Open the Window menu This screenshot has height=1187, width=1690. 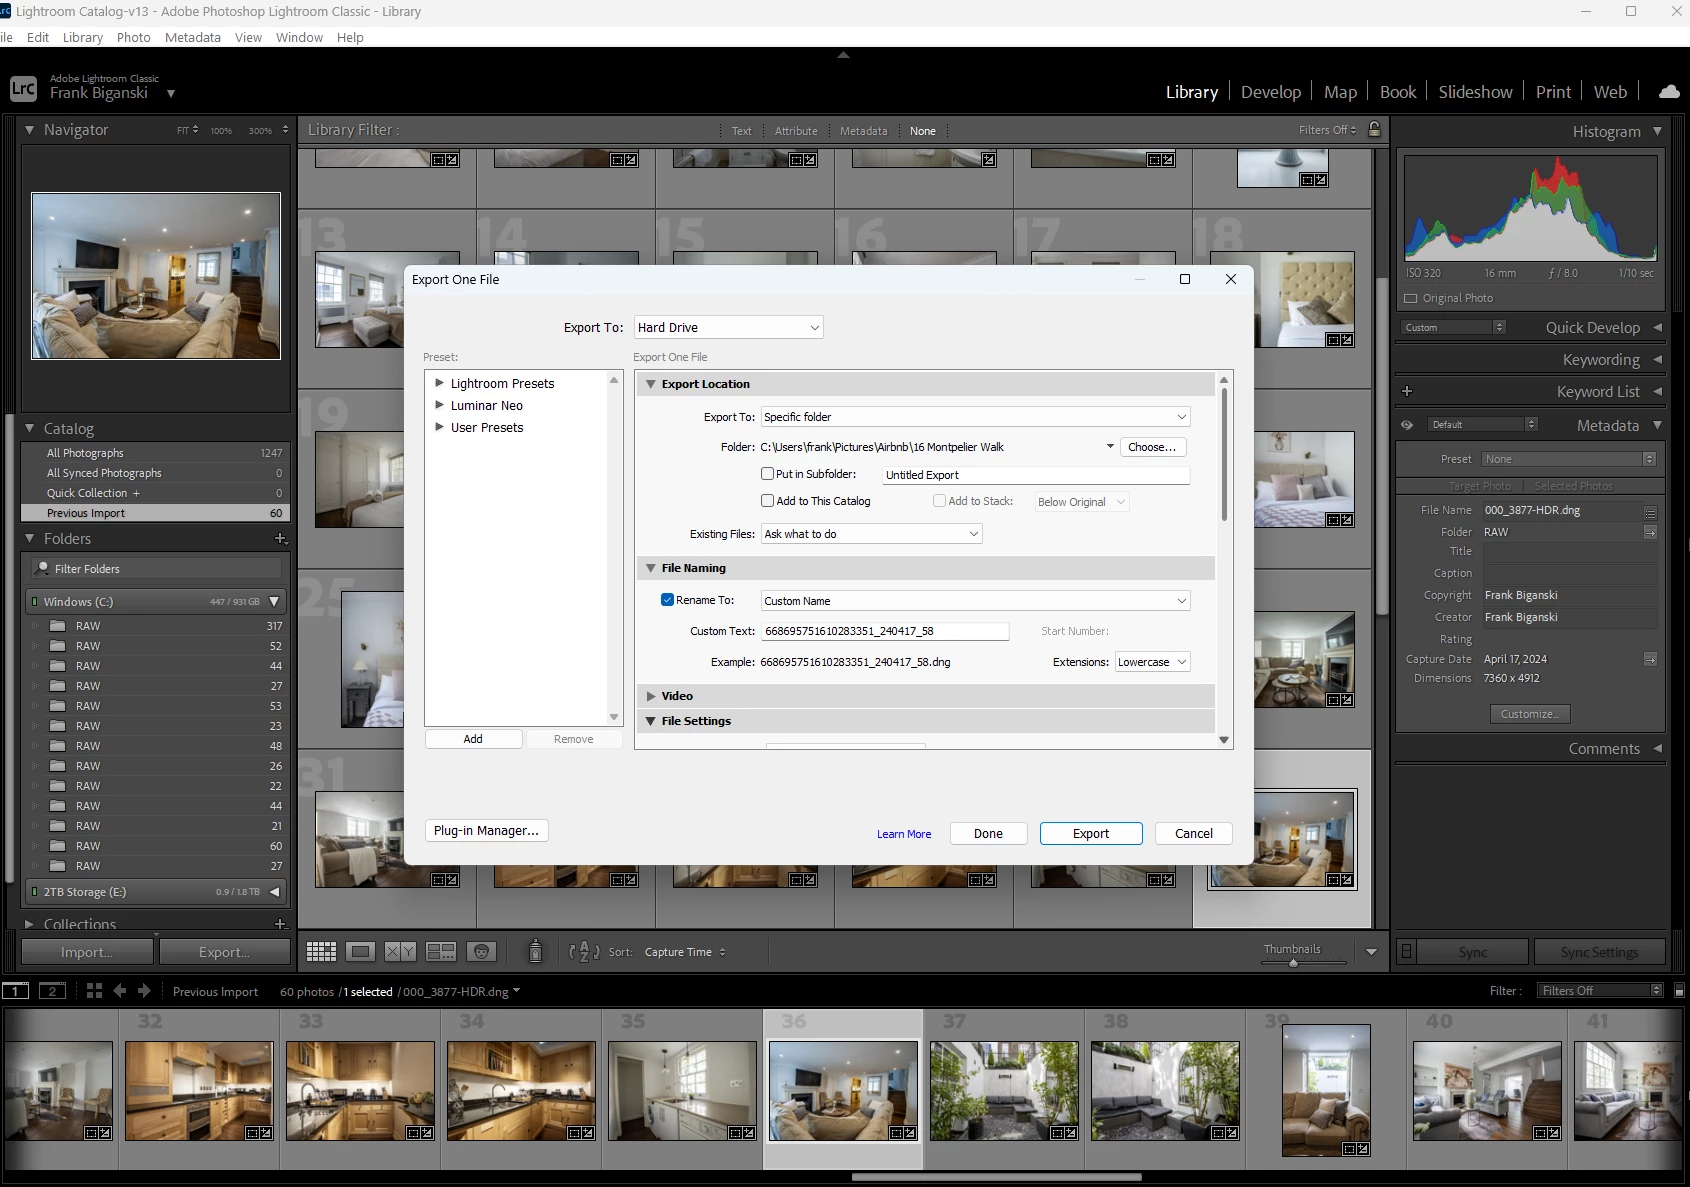click(299, 37)
